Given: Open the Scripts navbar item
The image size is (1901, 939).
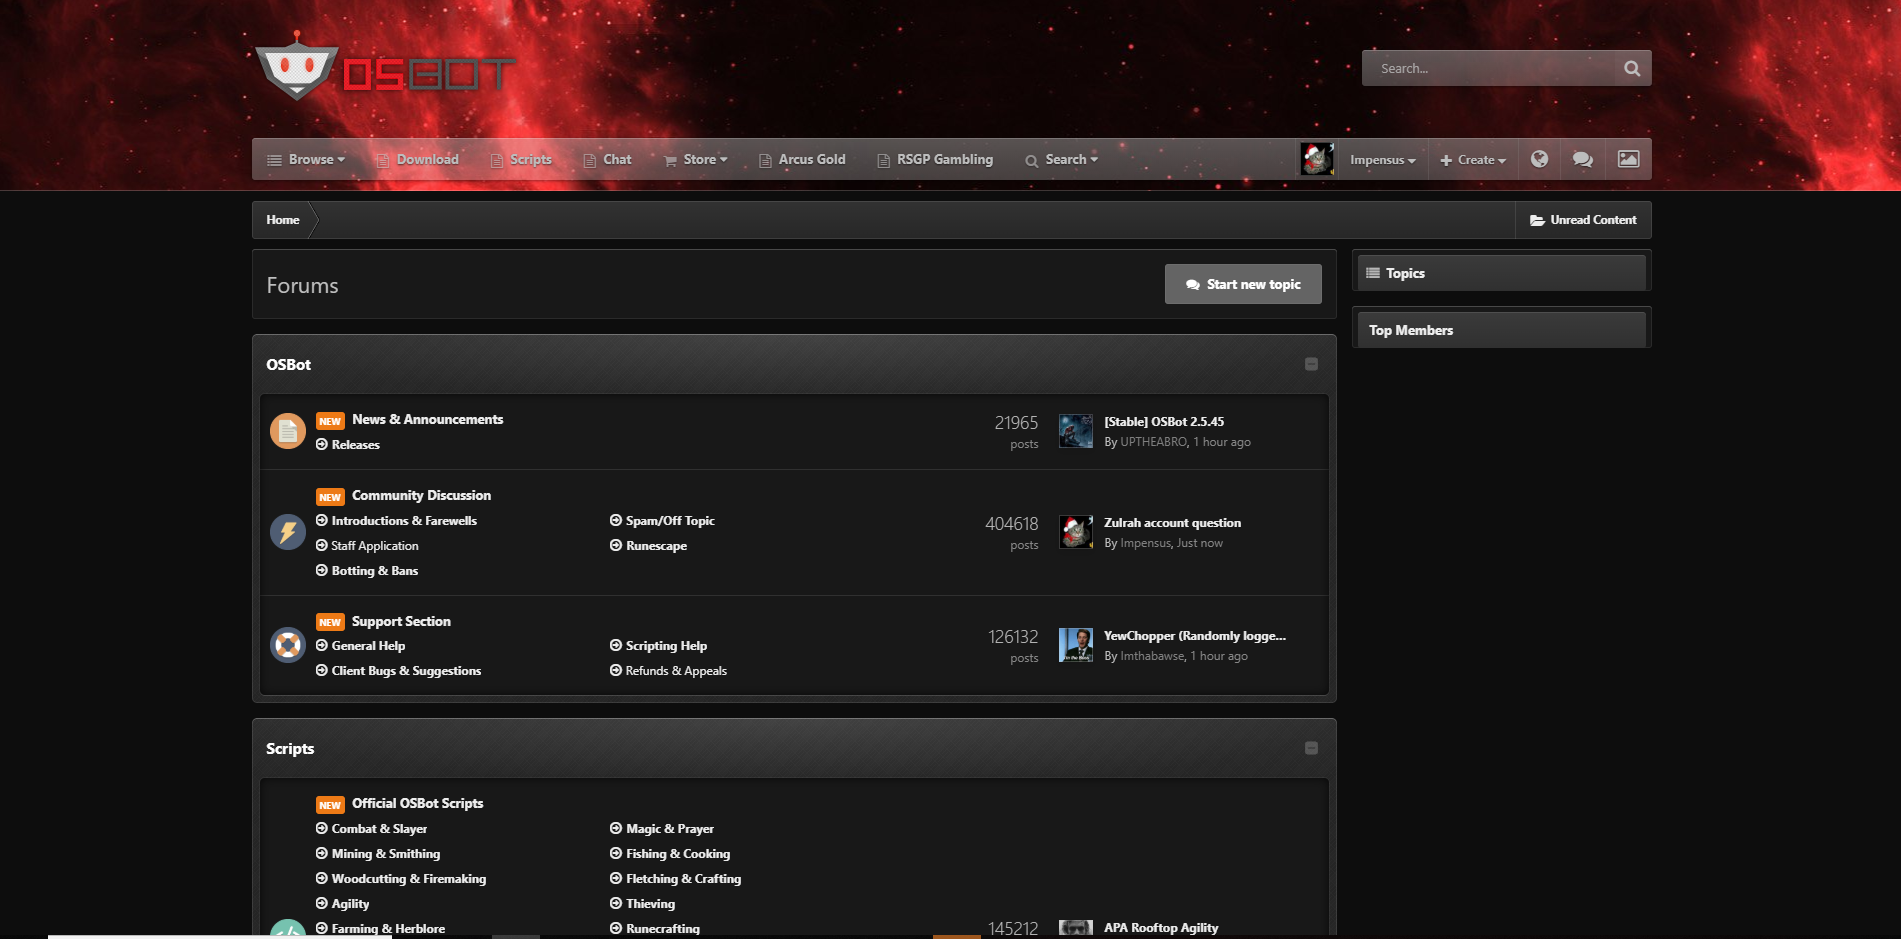Looking at the screenshot, I should click(521, 159).
